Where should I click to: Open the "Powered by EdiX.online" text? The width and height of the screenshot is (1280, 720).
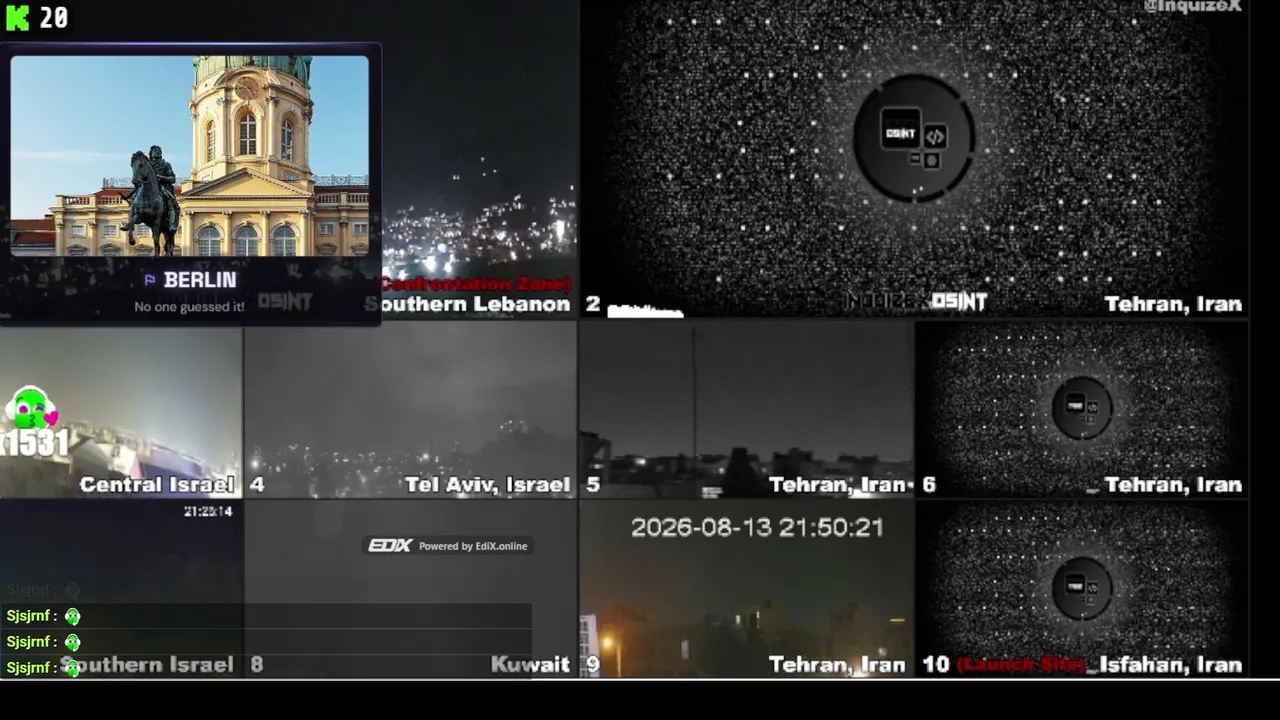473,546
